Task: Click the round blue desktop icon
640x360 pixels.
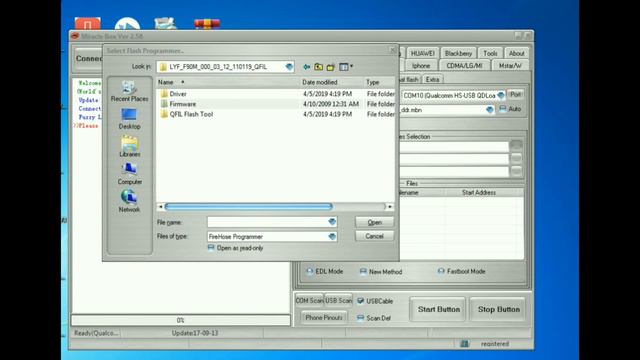Action: (x=127, y=24)
